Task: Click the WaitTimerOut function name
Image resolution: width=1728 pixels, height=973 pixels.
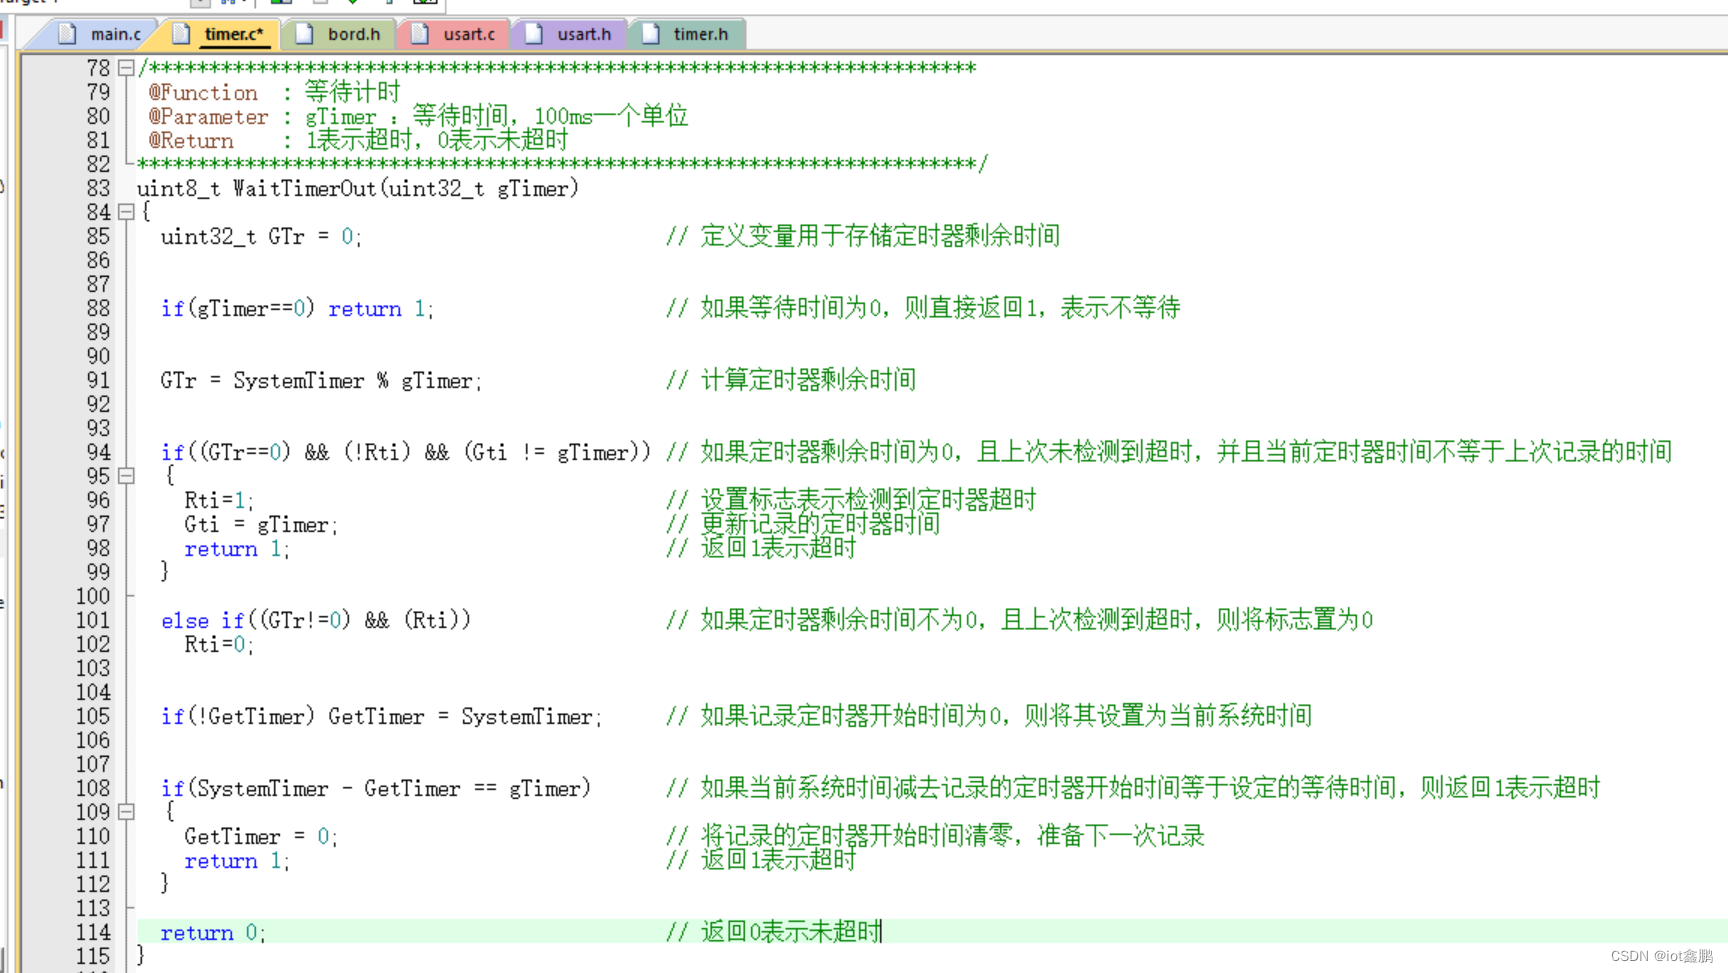Action: pos(305,188)
